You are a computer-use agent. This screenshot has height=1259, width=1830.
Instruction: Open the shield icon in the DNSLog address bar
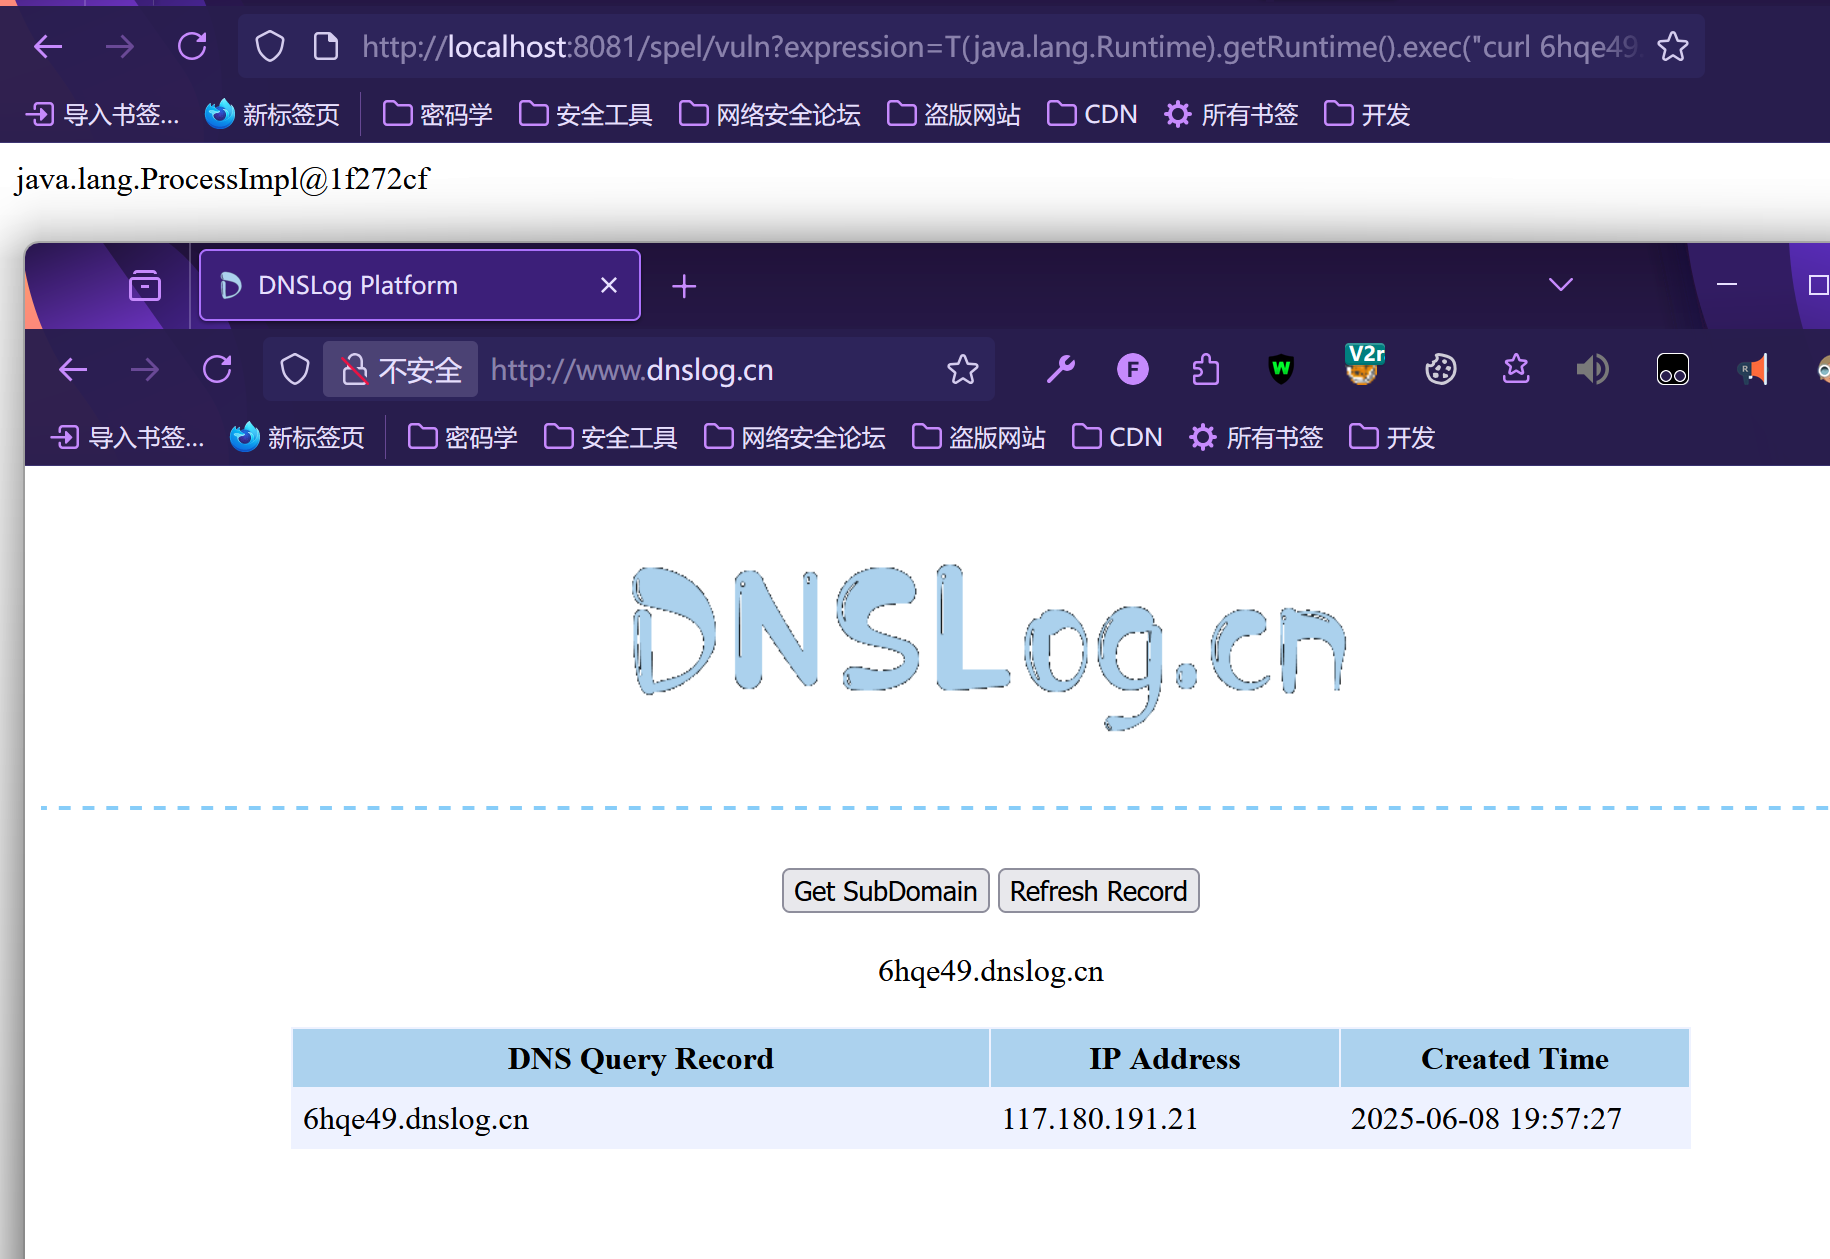click(295, 370)
